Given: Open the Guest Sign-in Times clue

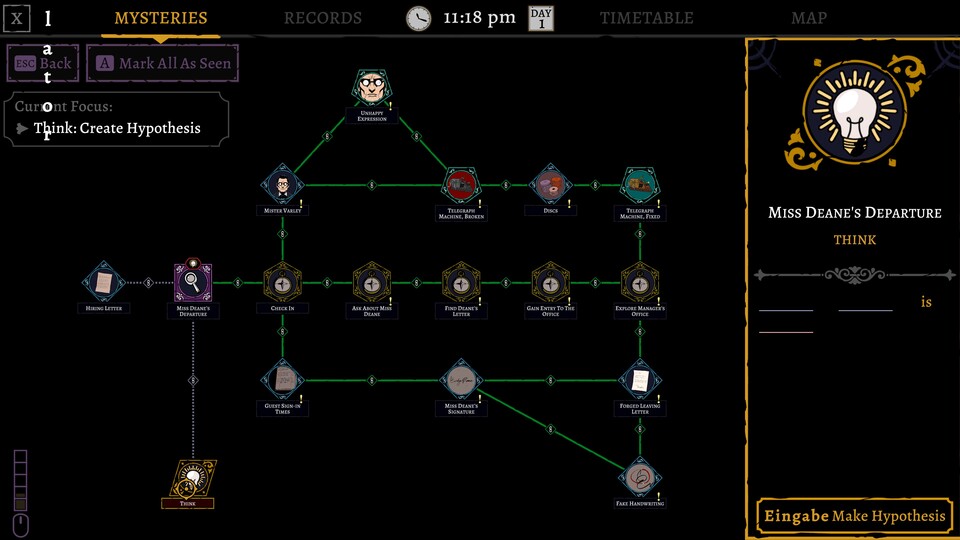Looking at the screenshot, I should 282,380.
